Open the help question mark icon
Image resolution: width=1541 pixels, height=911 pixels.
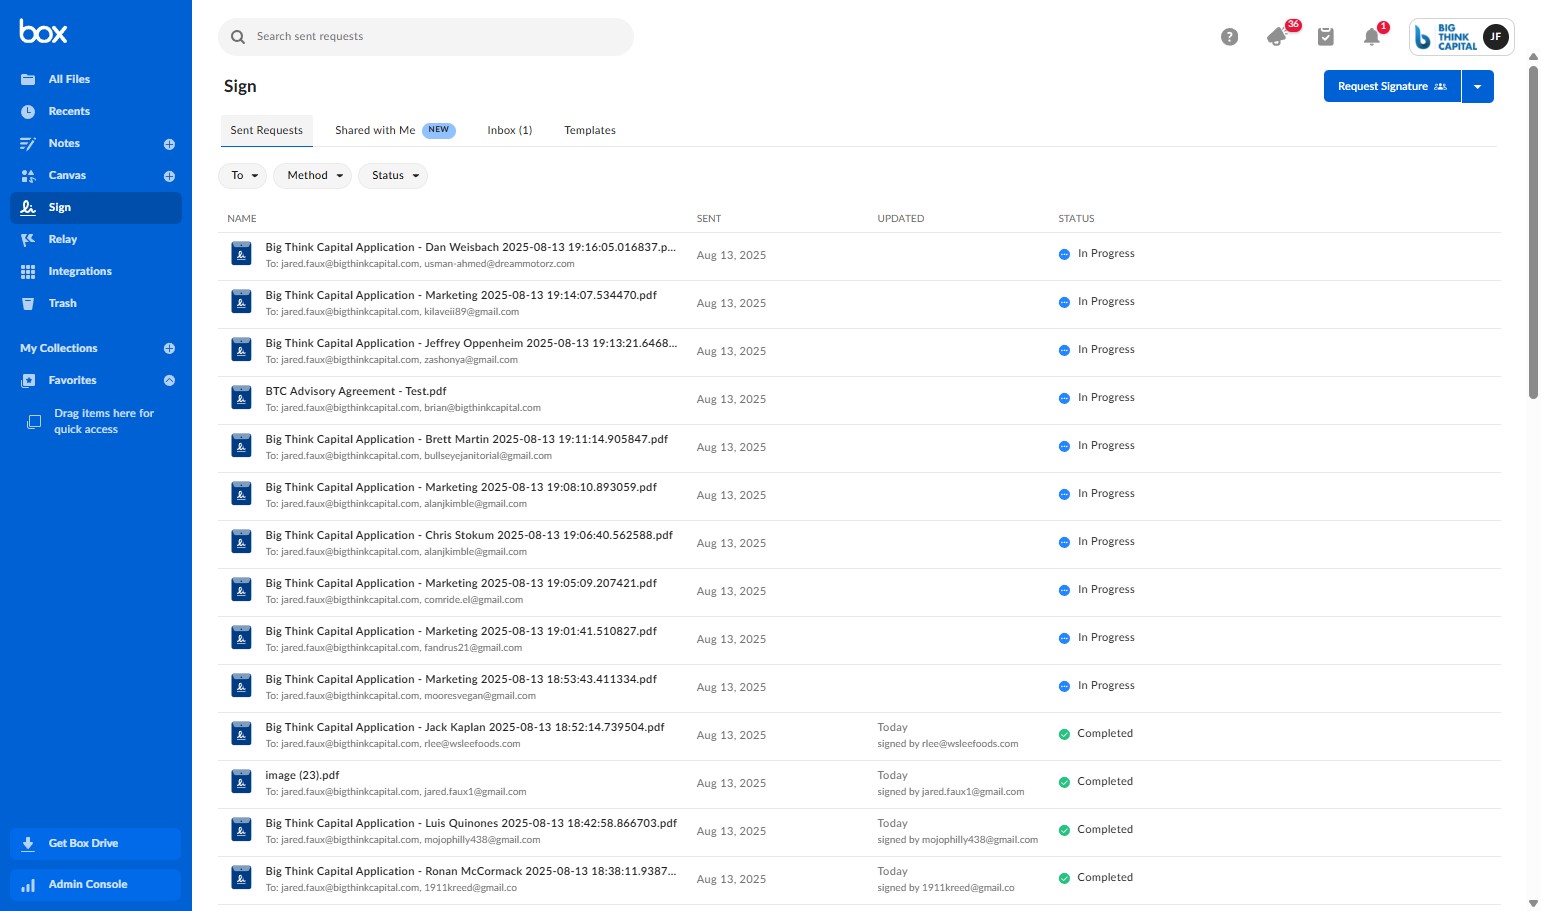coord(1230,37)
